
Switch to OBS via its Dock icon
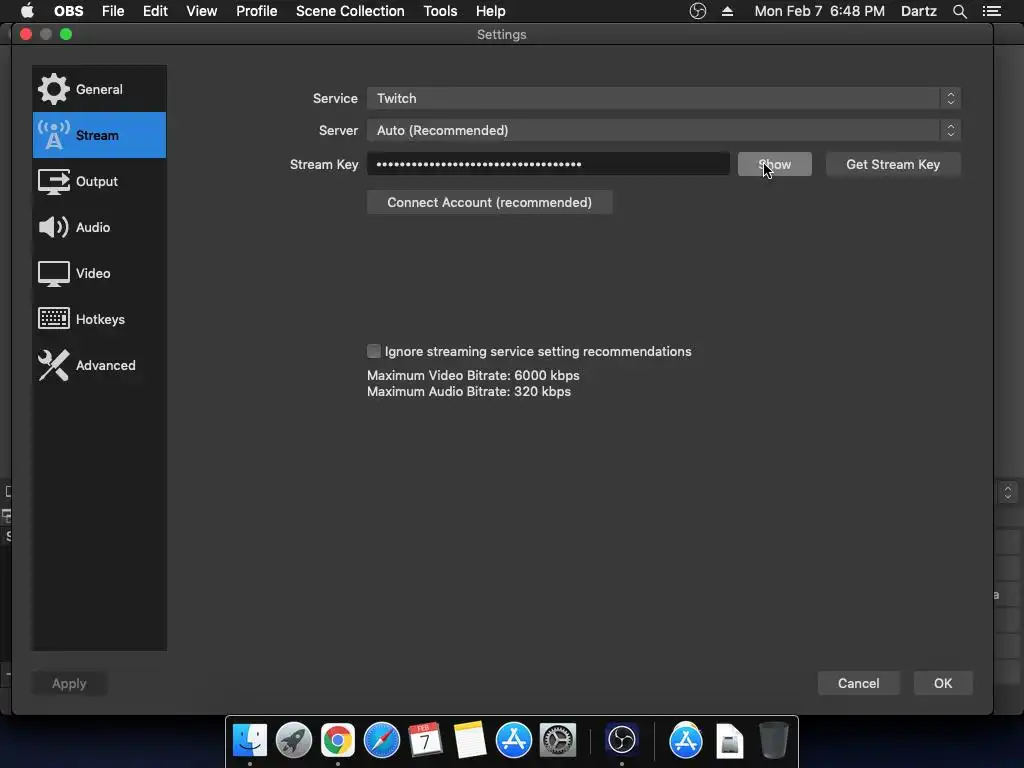pyautogui.click(x=622, y=741)
